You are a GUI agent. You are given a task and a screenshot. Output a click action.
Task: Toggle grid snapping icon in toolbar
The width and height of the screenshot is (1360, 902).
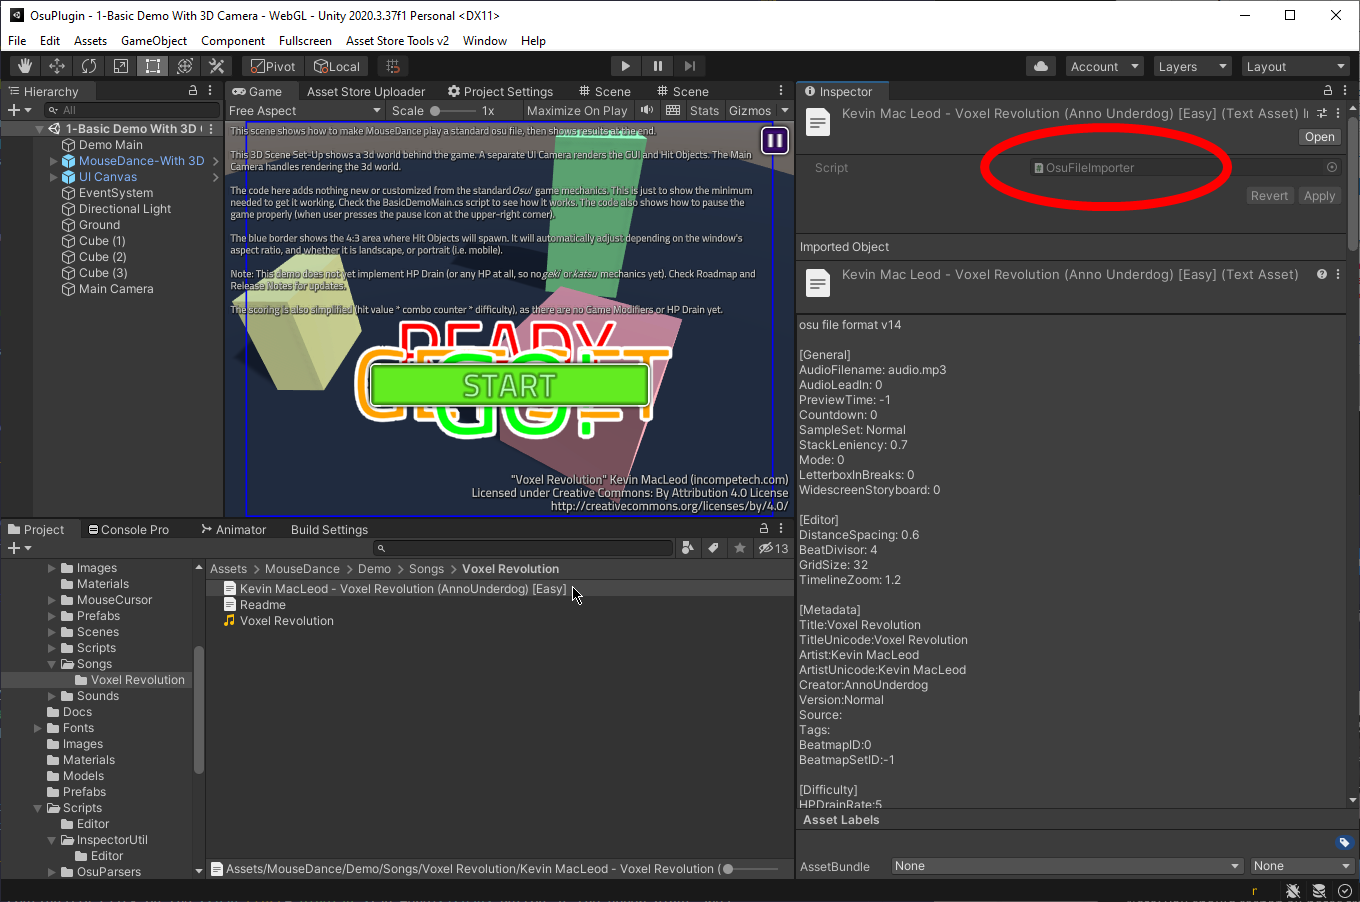coord(393,66)
